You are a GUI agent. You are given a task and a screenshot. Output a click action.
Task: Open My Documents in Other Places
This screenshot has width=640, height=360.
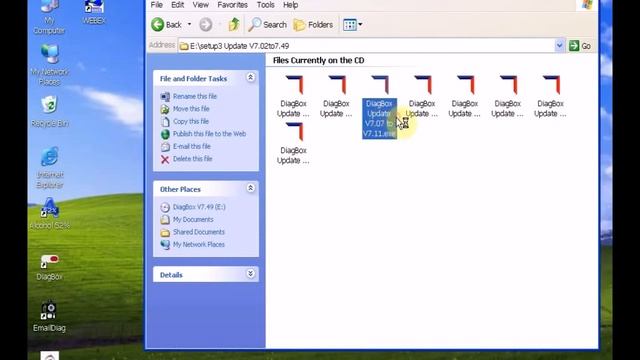193,220
